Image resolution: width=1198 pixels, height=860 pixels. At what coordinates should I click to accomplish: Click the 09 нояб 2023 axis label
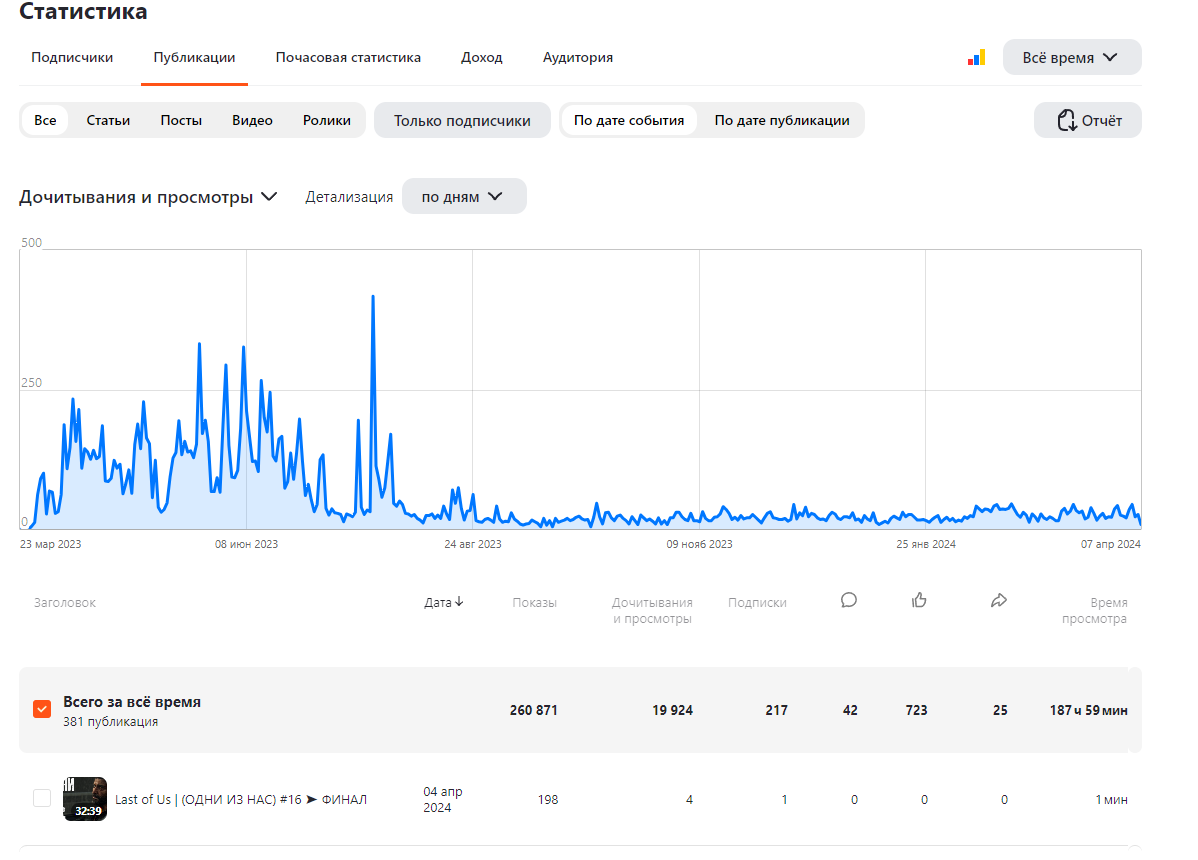(x=699, y=544)
